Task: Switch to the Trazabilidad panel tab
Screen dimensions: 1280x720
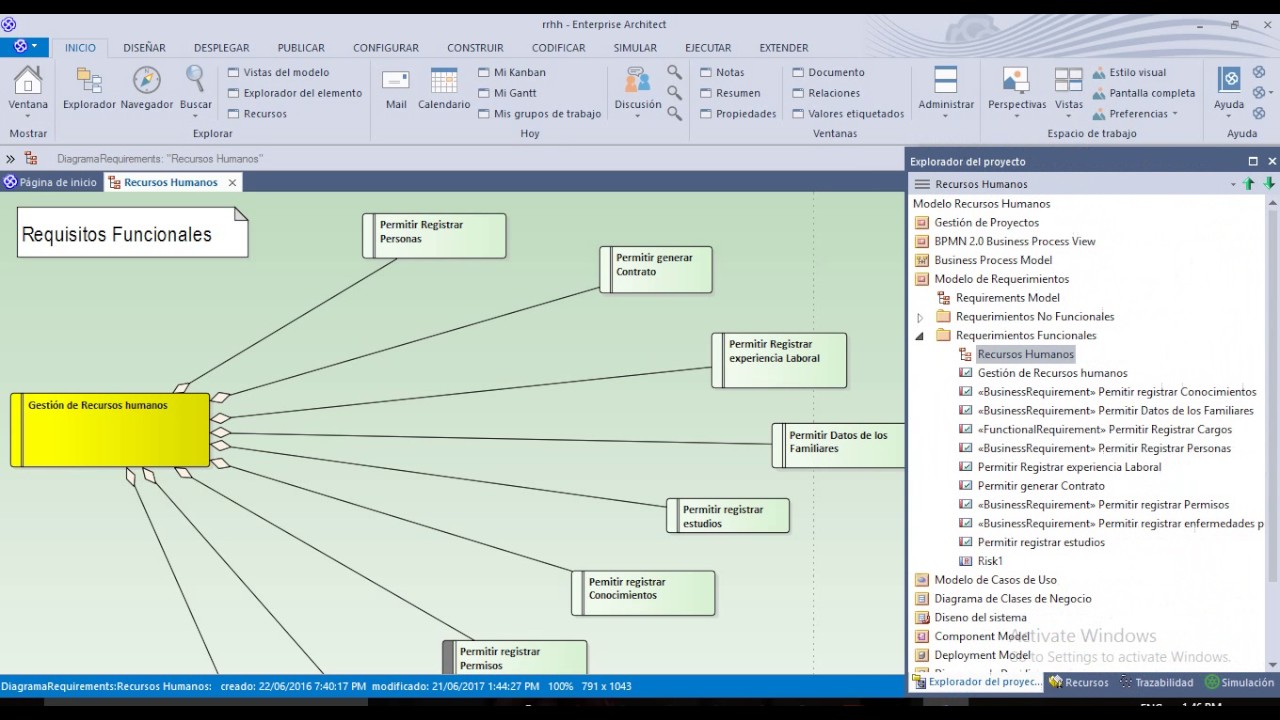Action: (x=1157, y=683)
